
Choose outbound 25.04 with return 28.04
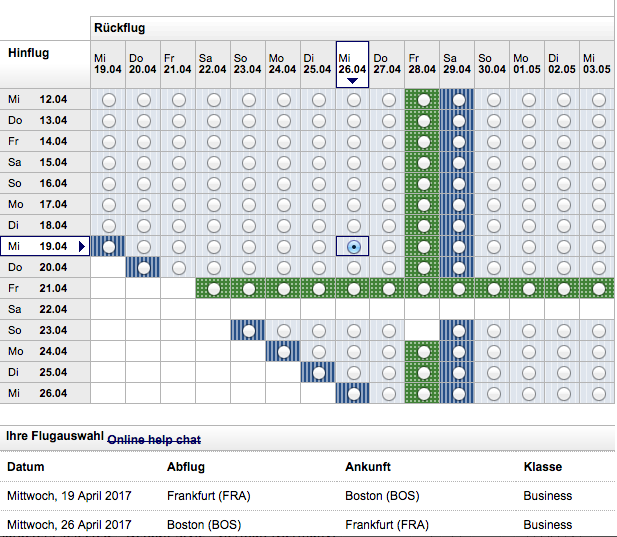pos(424,373)
